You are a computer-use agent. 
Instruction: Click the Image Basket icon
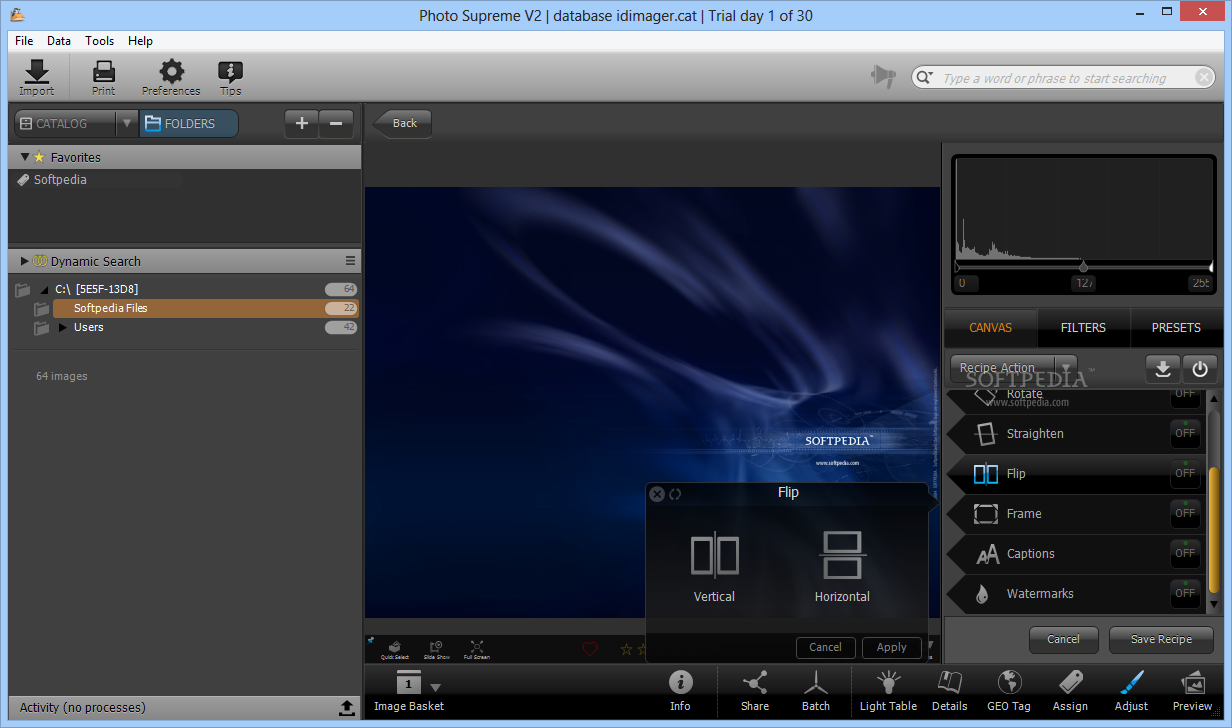[x=408, y=684]
